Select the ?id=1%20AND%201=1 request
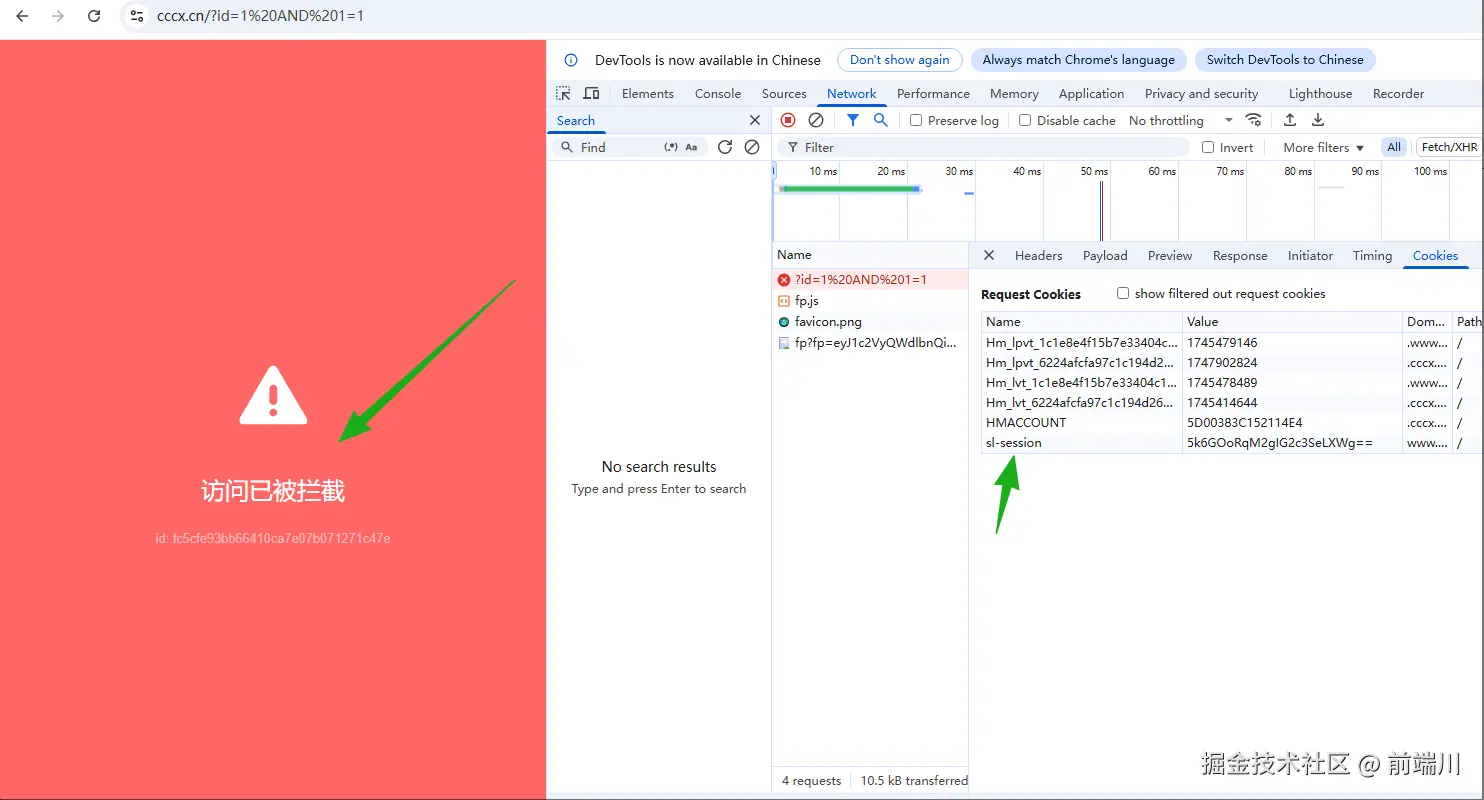Screen dimensions: 1484x800 869,279
